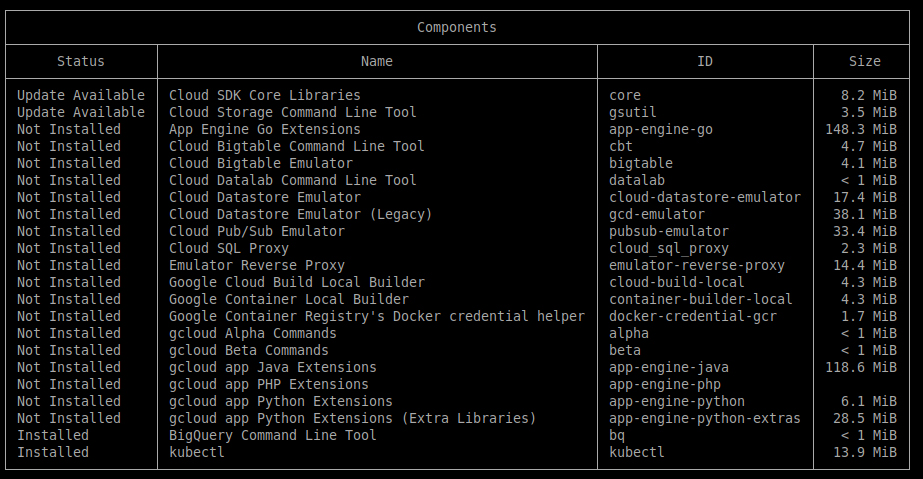Select BigQuery Command Line Tool name
This screenshot has height=479, width=923.
pos(272,435)
